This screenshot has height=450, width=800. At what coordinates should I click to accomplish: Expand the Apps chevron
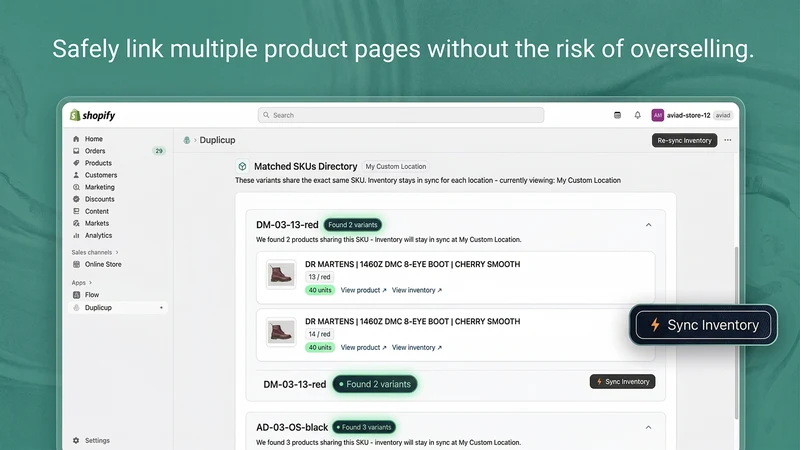pos(90,283)
